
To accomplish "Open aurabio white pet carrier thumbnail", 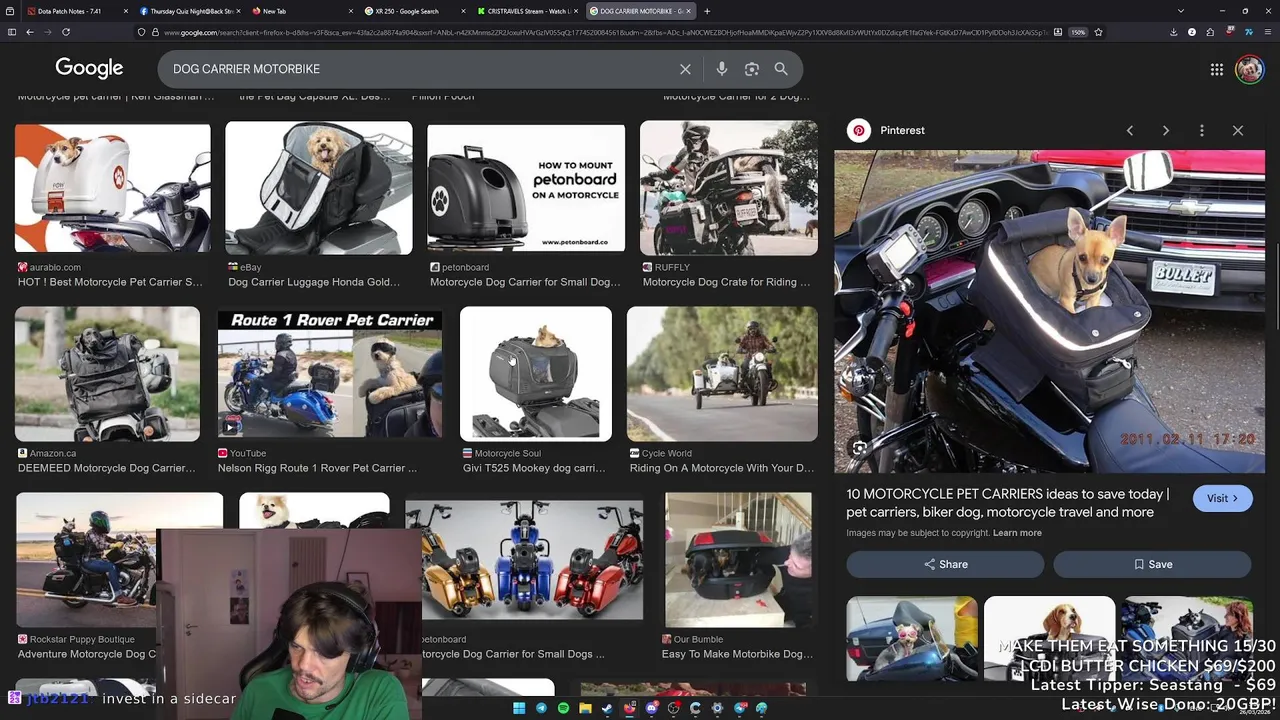I will pos(113,188).
